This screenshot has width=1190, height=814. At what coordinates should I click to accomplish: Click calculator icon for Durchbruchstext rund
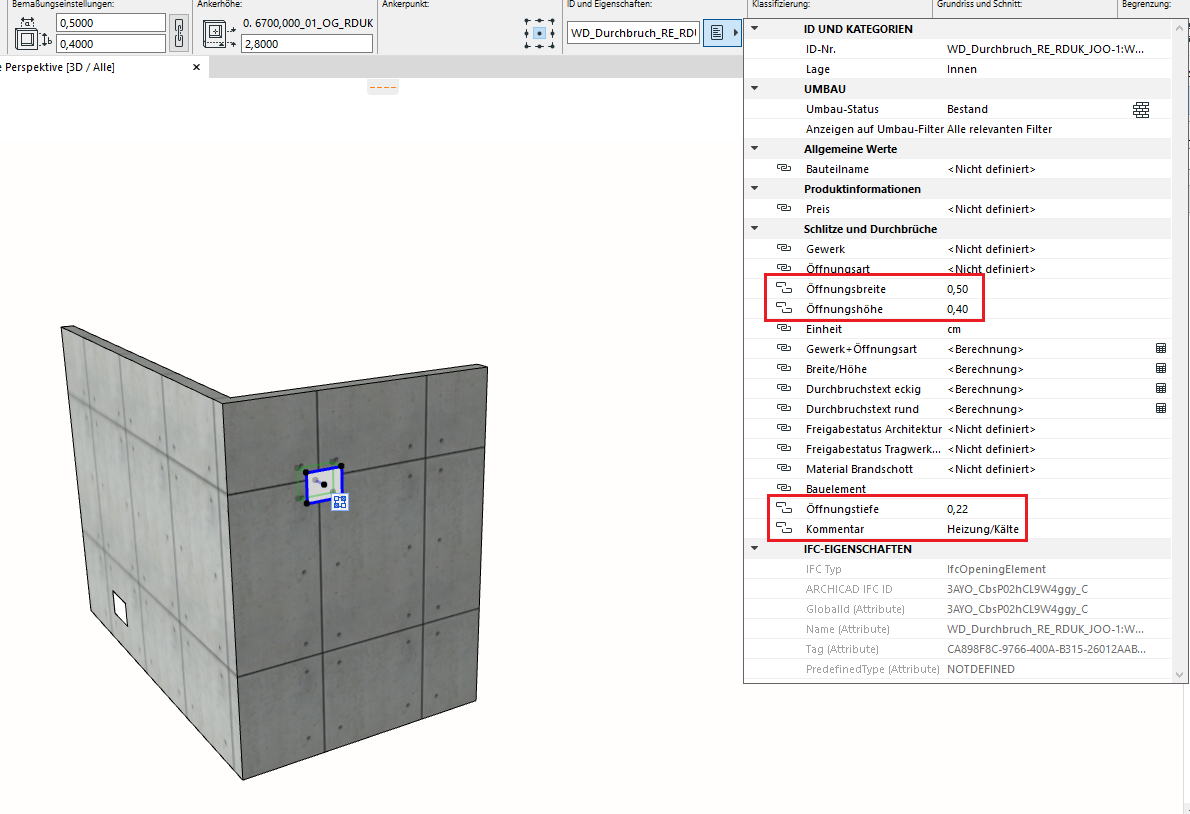coord(1161,409)
